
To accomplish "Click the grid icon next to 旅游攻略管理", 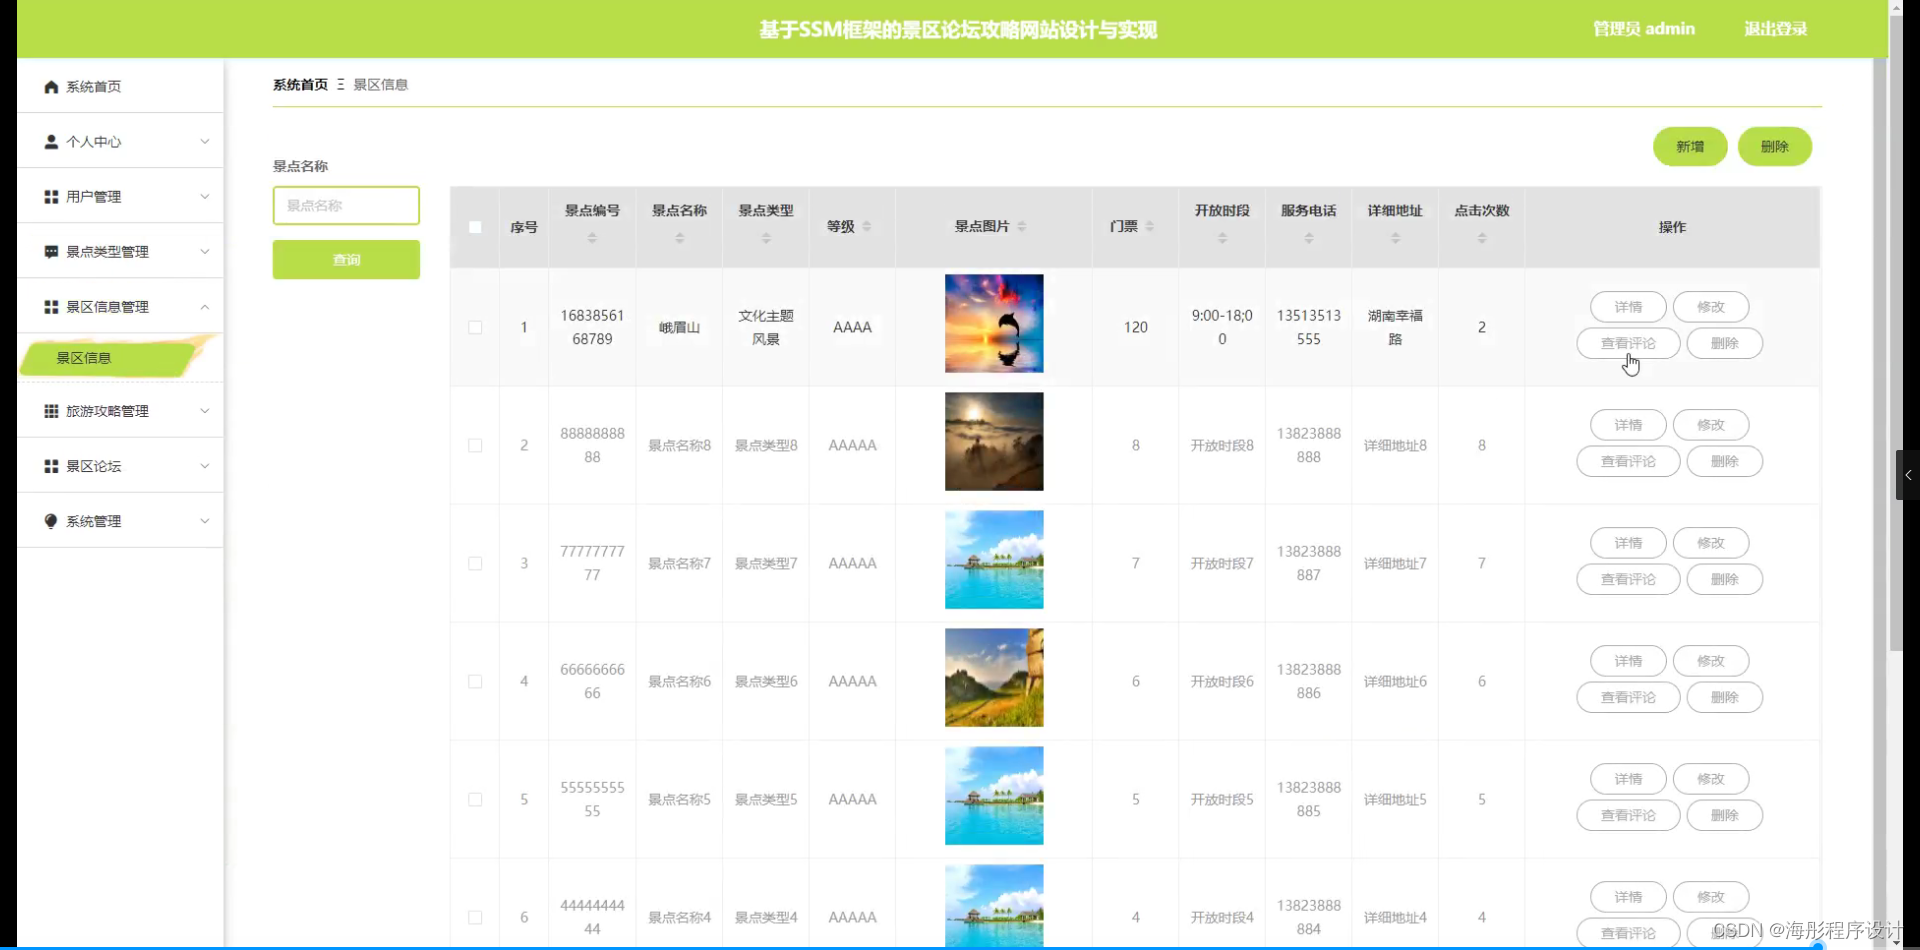I will tap(51, 411).
